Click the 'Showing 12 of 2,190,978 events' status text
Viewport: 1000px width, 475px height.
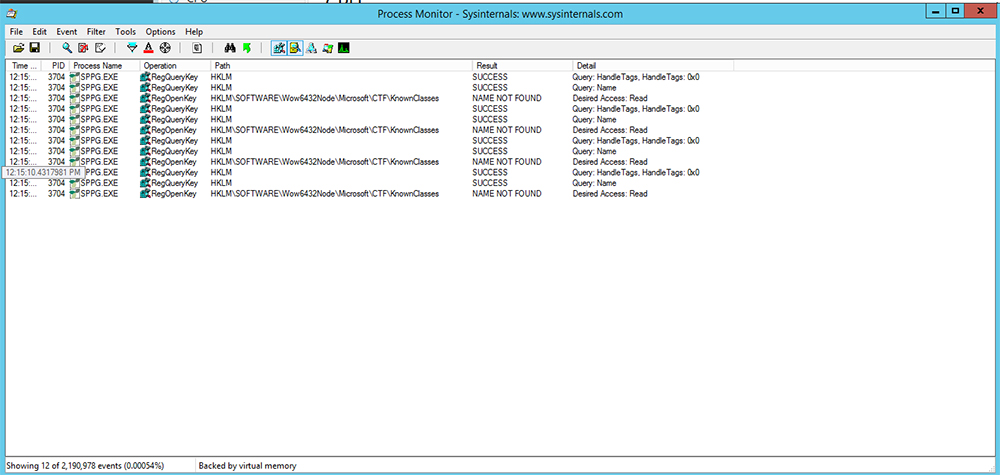85,466
